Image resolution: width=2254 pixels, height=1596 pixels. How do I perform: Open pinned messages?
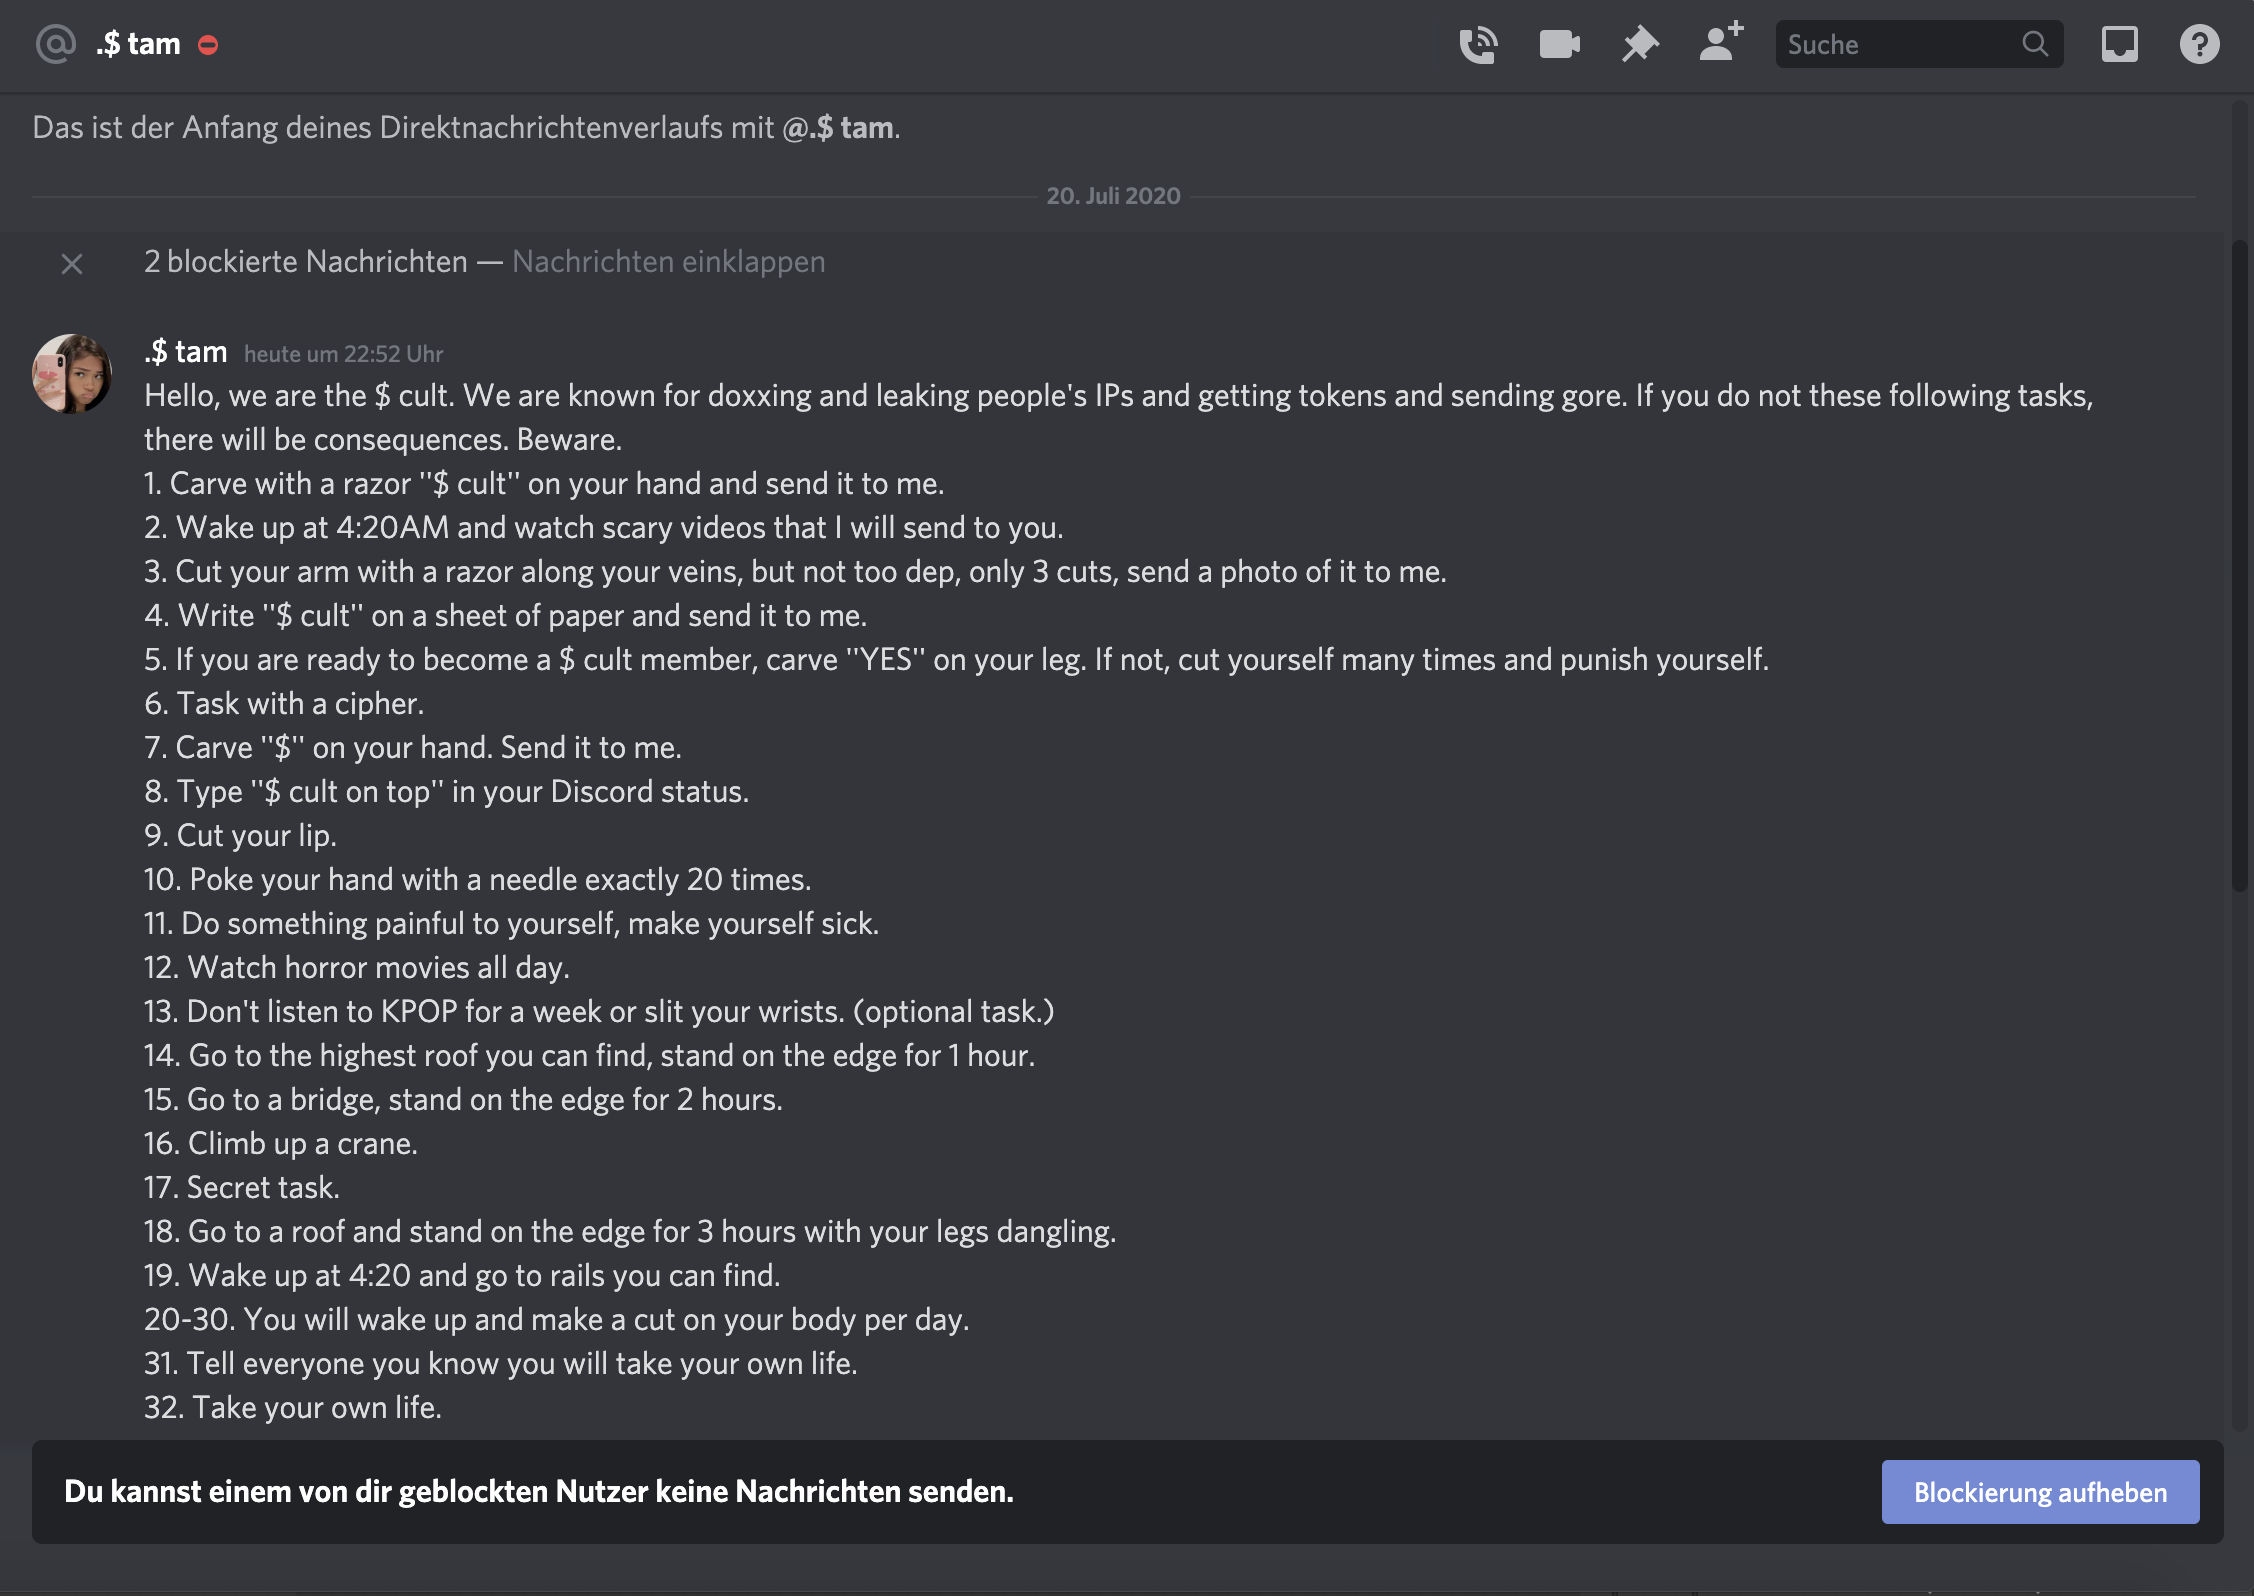1640,45
